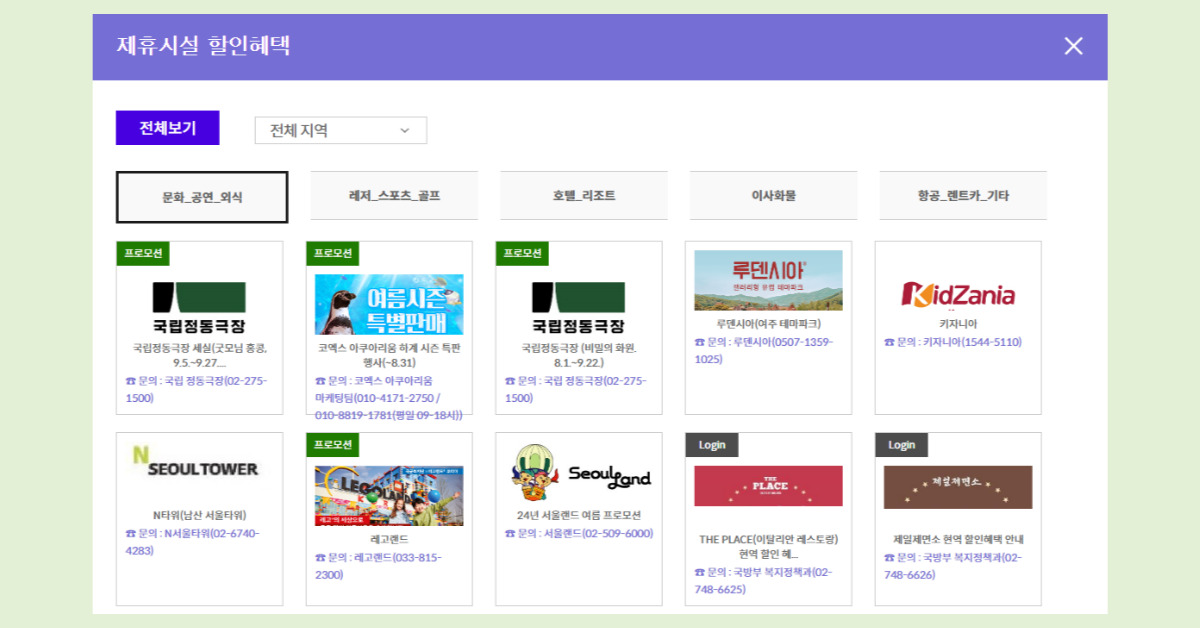The height and width of the screenshot is (628, 1200).
Task: Click 프로모션 badge on 레고랜드 card
Action: point(333,445)
